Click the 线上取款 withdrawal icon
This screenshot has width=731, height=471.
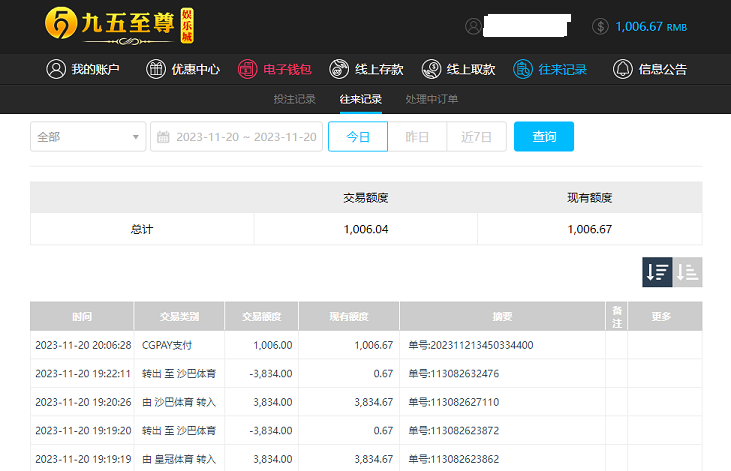click(x=431, y=69)
